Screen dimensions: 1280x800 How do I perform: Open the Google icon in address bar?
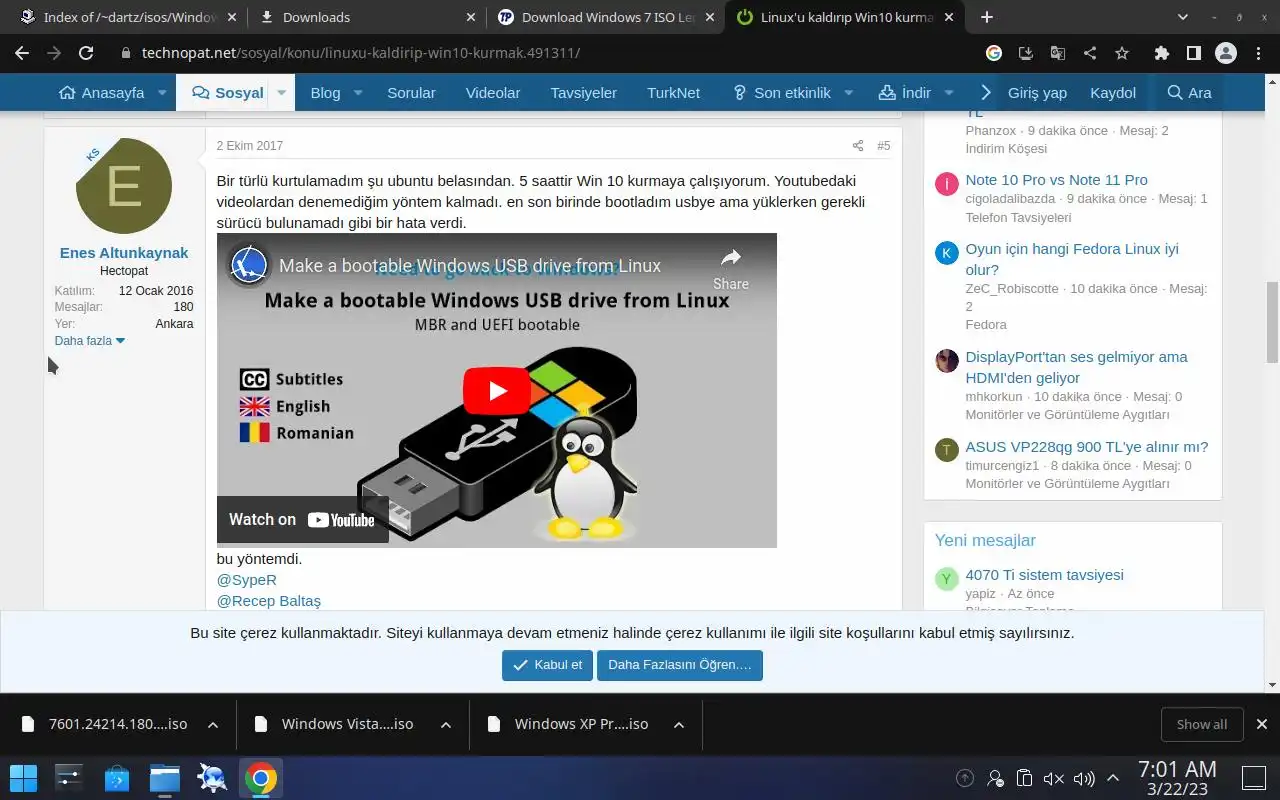click(994, 53)
